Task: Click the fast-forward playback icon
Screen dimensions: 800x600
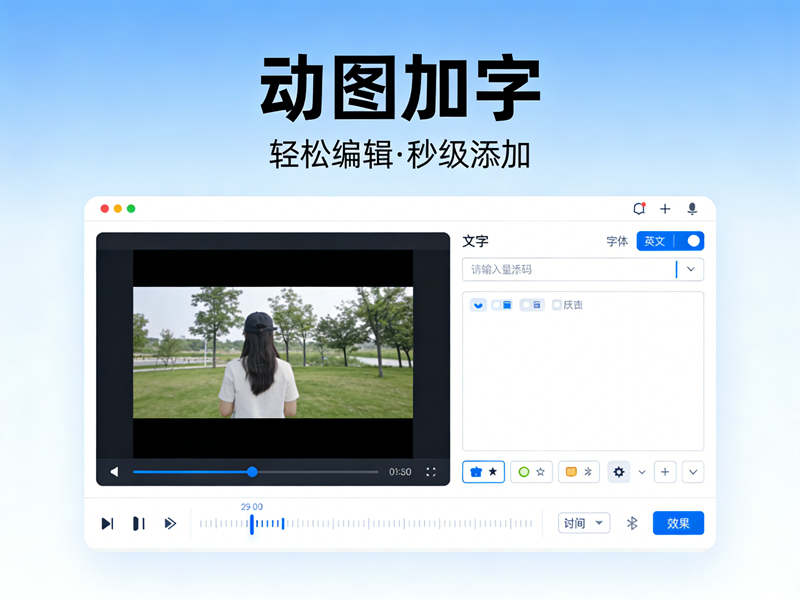Action: tap(171, 522)
